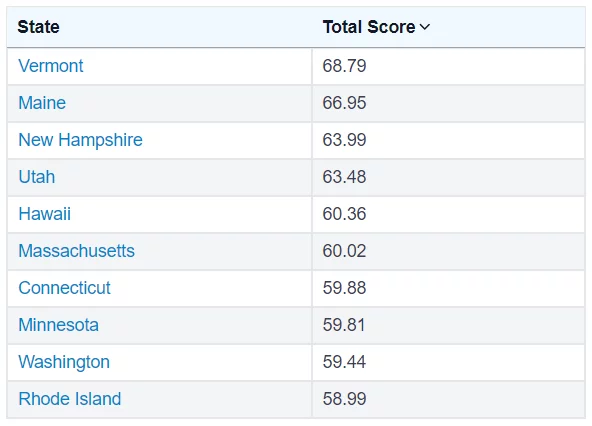Open the Massachusetts state link
Image resolution: width=592 pixels, height=426 pixels.
tap(76, 251)
